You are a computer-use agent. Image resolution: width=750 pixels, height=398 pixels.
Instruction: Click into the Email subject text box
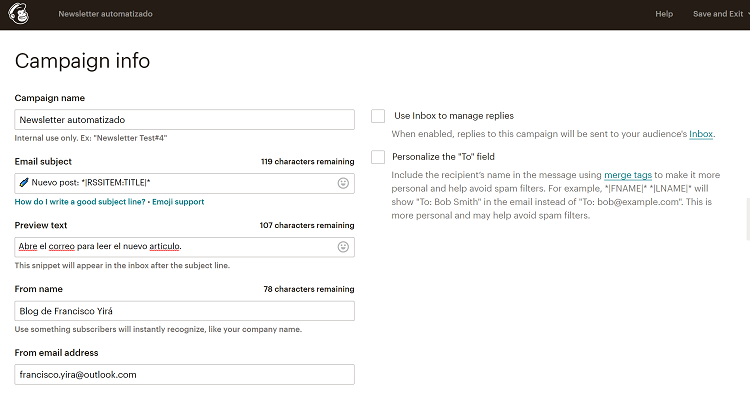(185, 183)
